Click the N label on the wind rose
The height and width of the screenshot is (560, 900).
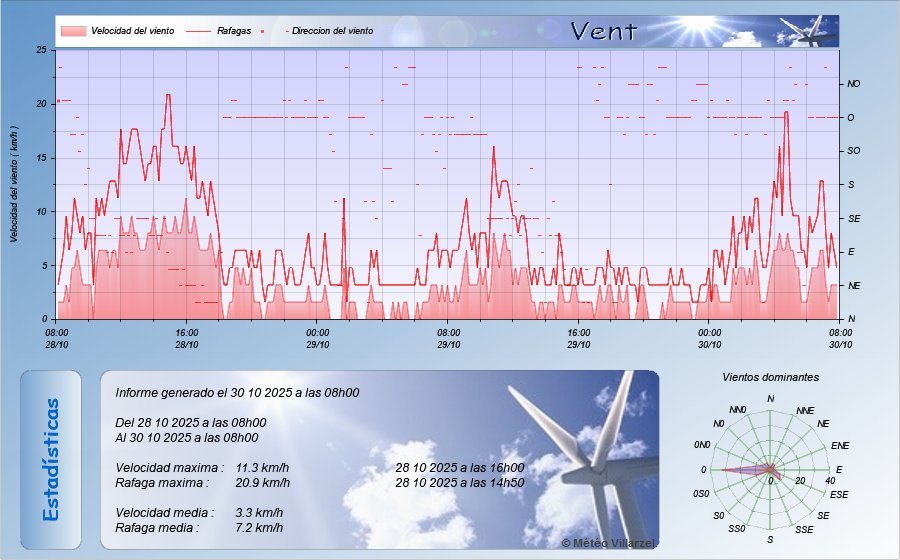[770, 400]
